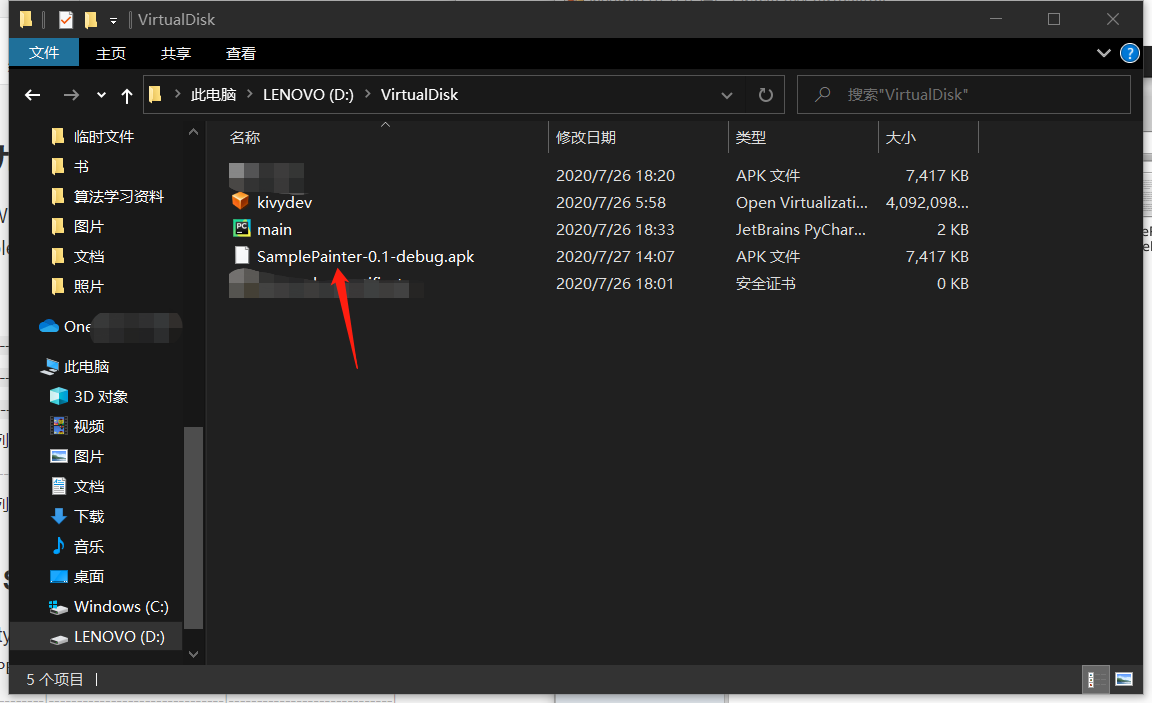The image size is (1152, 703).
Task: Open 桌面 in the sidebar
Action: coord(88,577)
